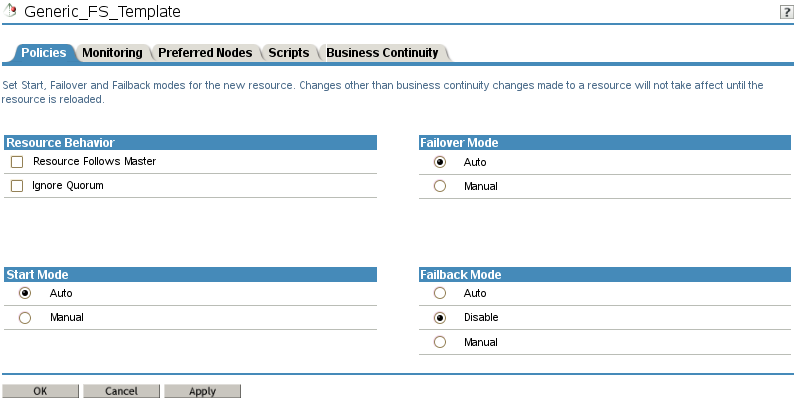Enable the Resource Follows Master checkbox

17,162
